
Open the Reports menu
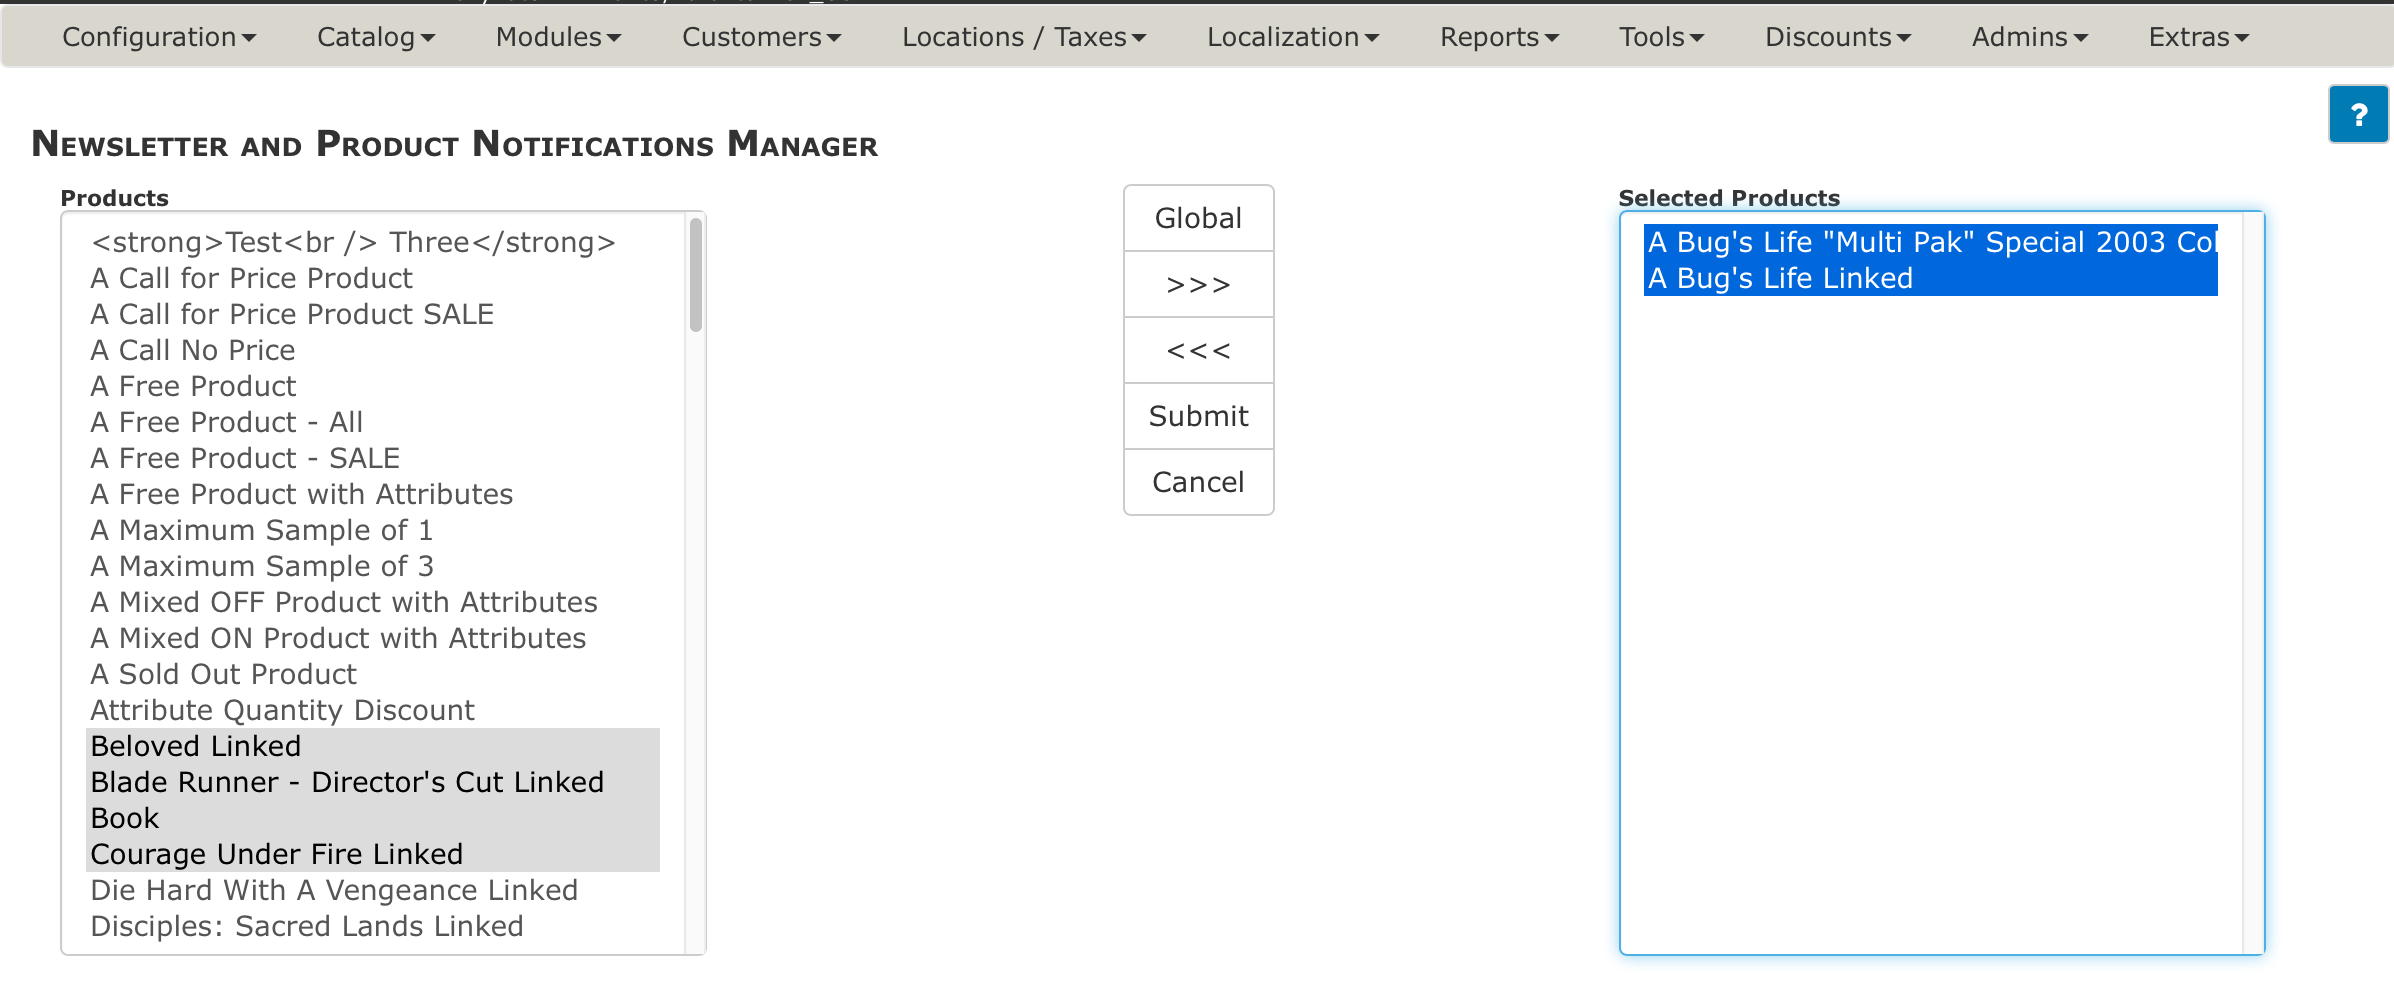(x=1499, y=37)
